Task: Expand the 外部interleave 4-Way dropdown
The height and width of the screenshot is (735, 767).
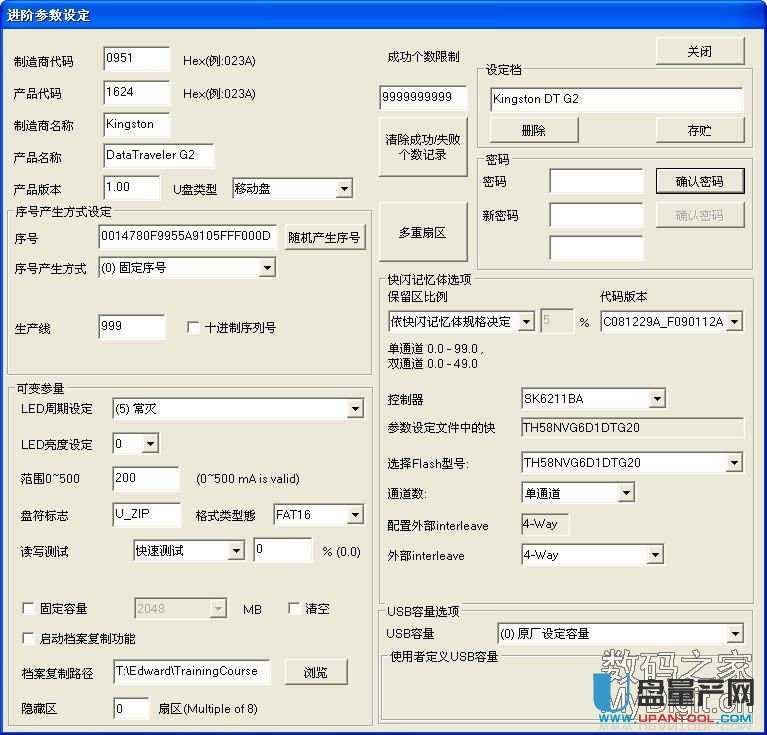Action: pyautogui.click(x=592, y=555)
